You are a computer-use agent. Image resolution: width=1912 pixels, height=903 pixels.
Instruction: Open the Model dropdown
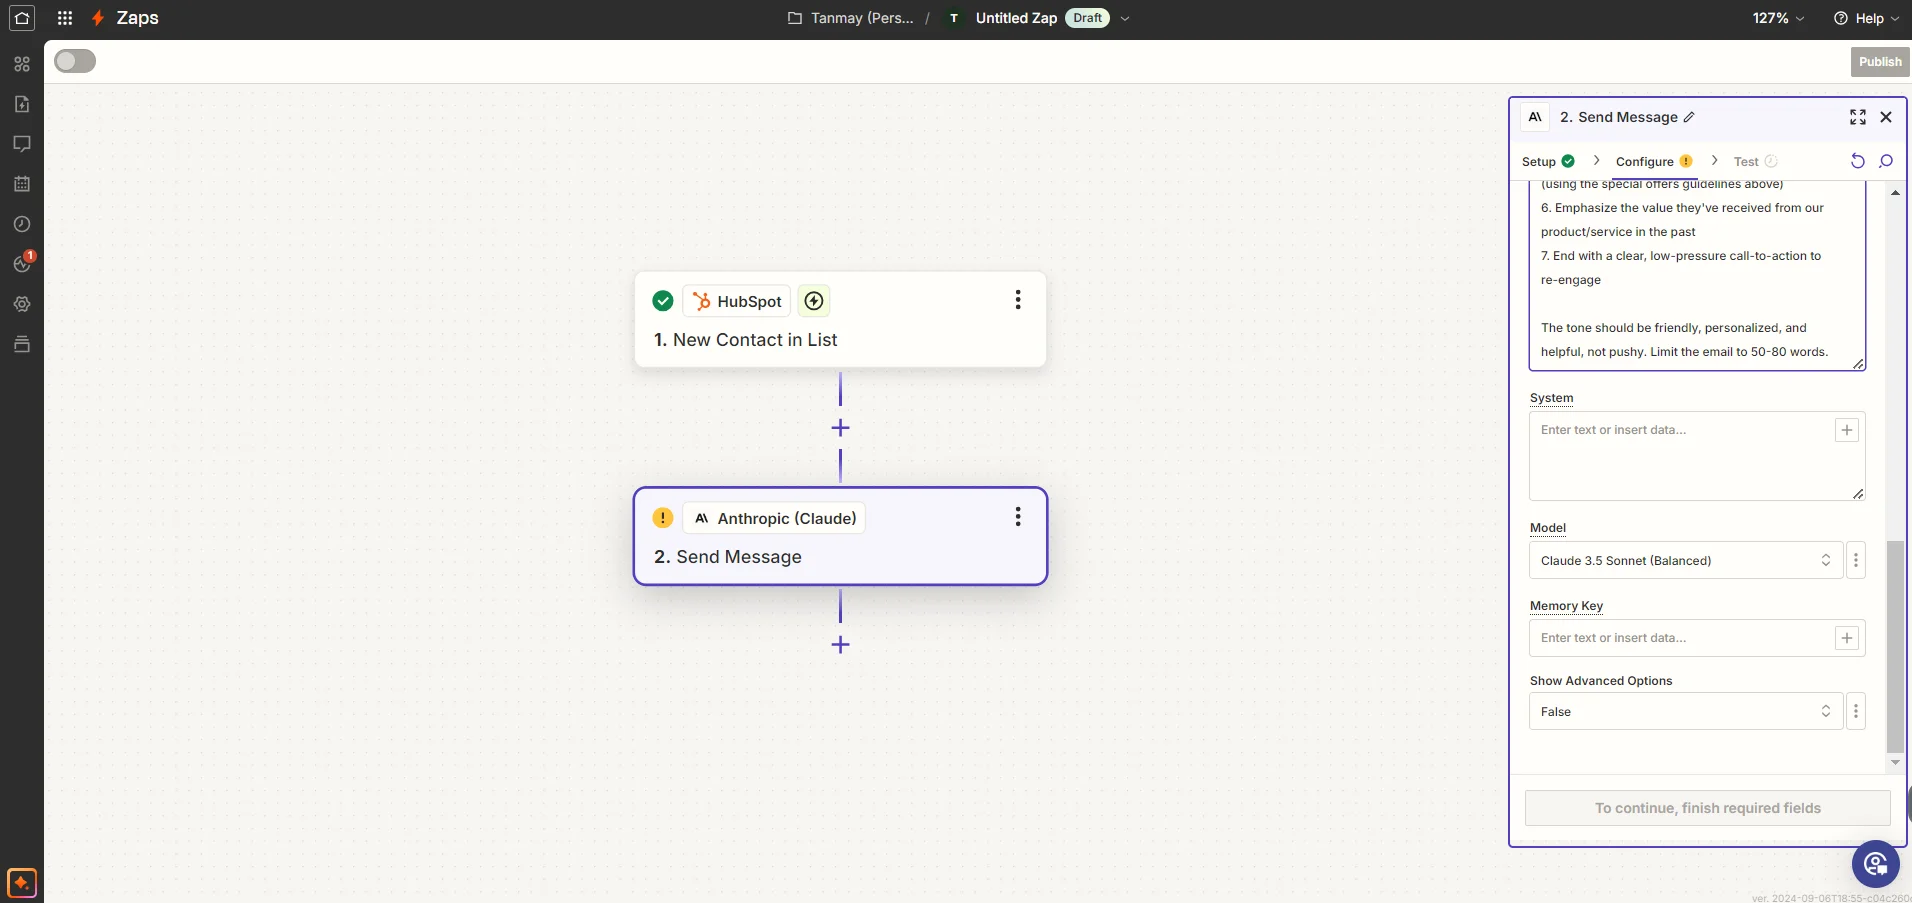click(1686, 561)
